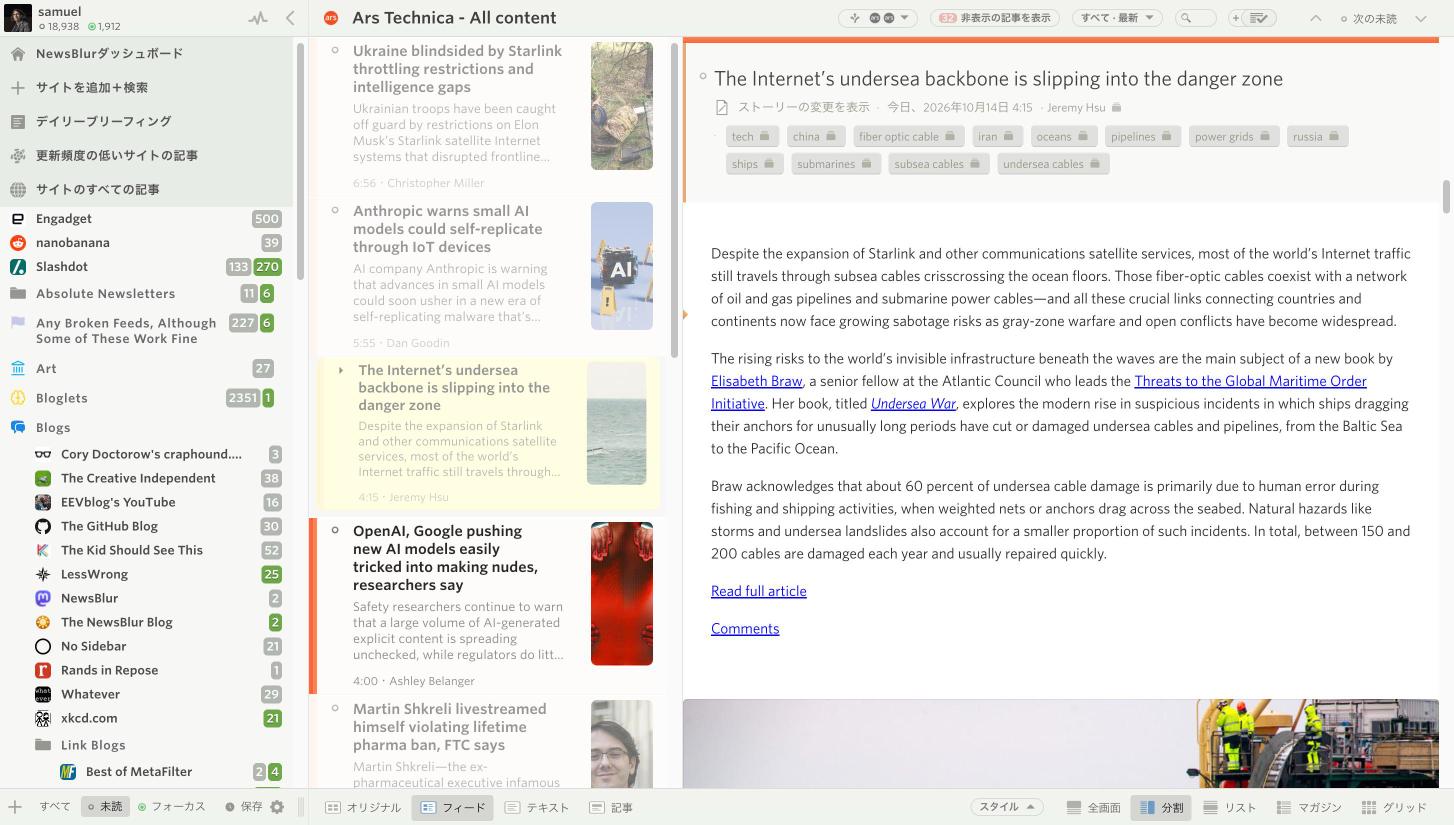Collapse the sidebar with the left chevron
This screenshot has height=825, width=1454.
[290, 18]
